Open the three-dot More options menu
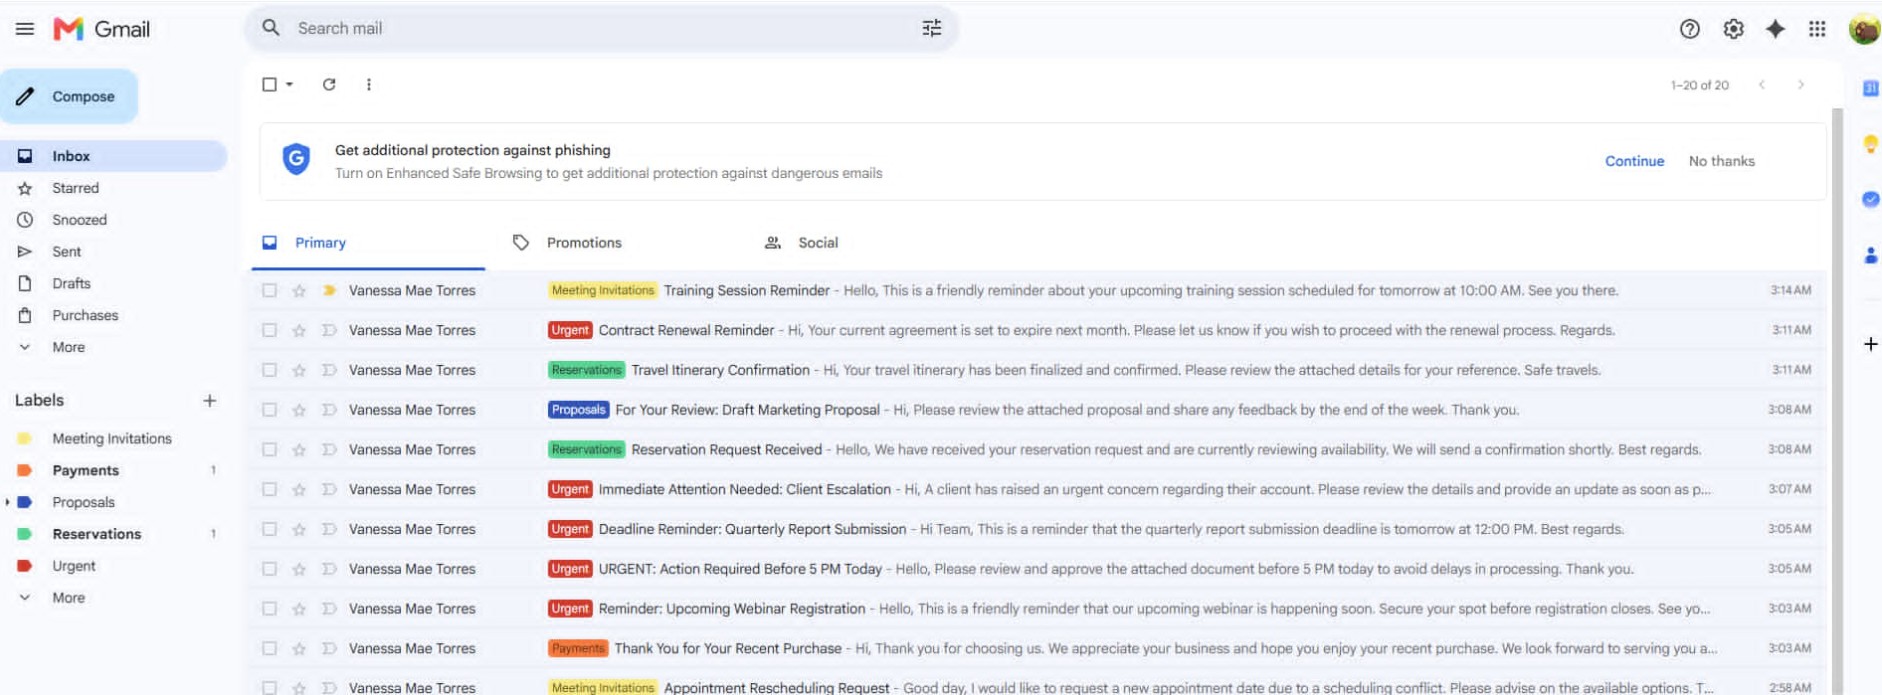Screen dimensions: 1882x695 pyautogui.click(x=369, y=85)
